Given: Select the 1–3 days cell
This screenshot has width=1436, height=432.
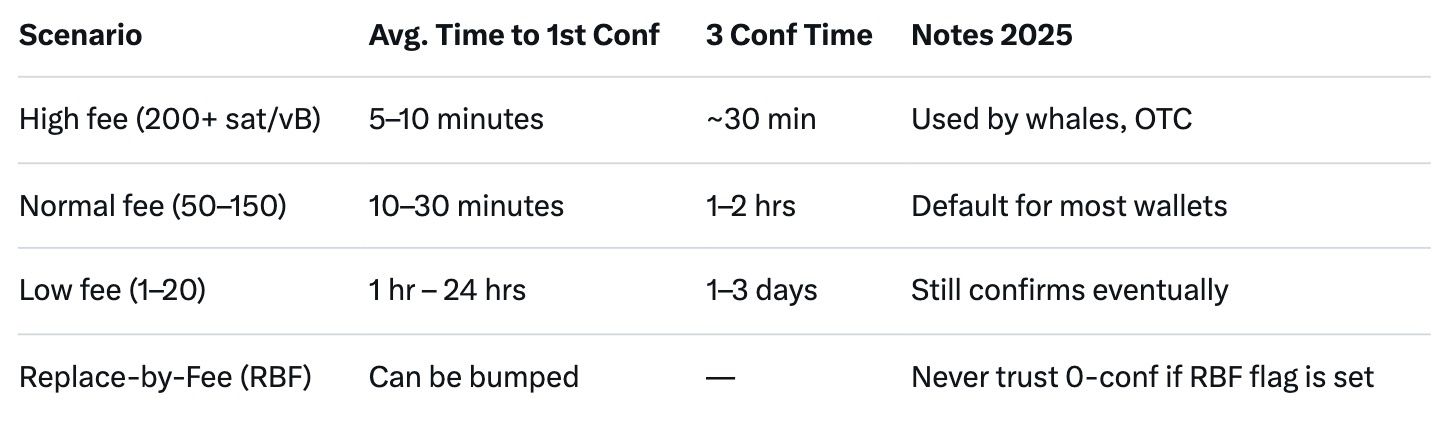Looking at the screenshot, I should coord(762,291).
